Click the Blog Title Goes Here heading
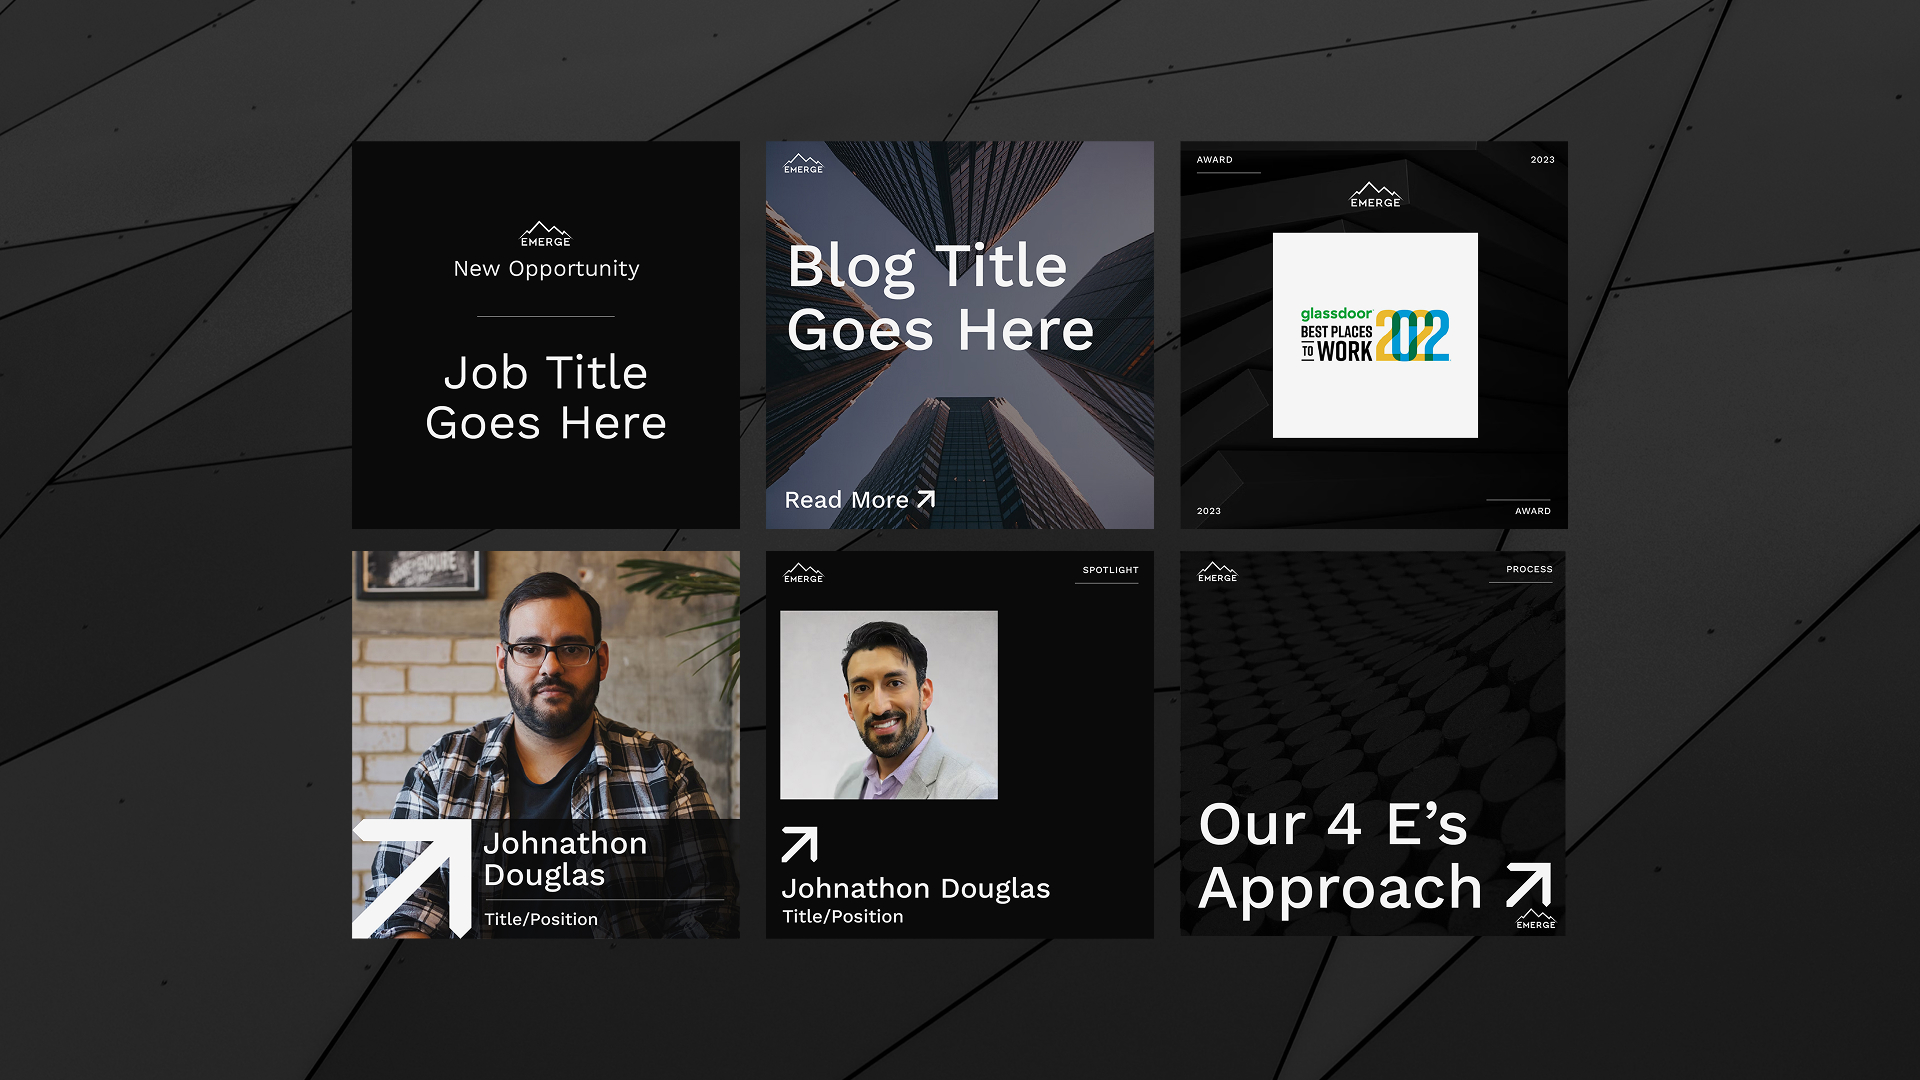This screenshot has width=1920, height=1080. (x=940, y=298)
